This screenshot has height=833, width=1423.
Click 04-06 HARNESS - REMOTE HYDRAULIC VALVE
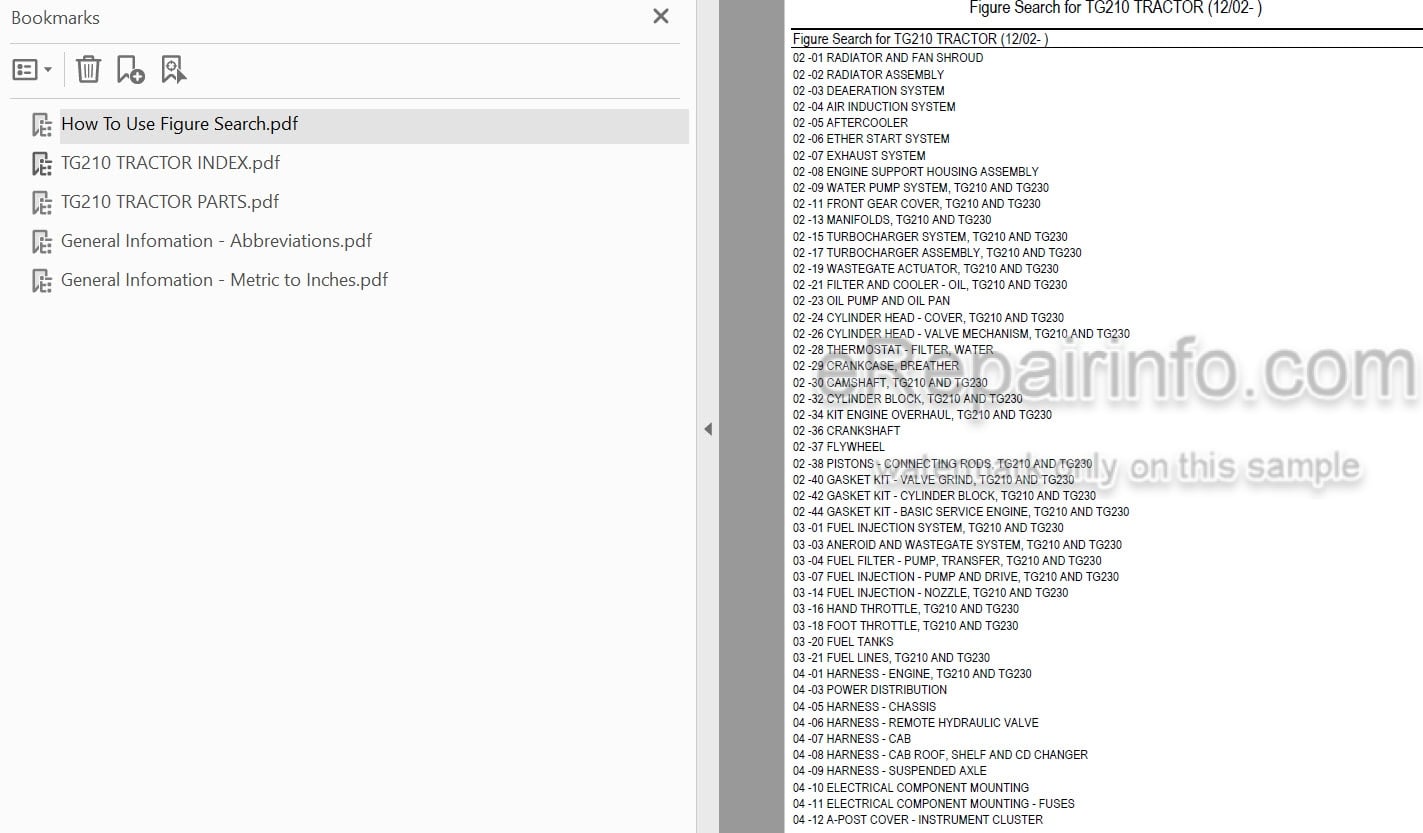tap(916, 723)
